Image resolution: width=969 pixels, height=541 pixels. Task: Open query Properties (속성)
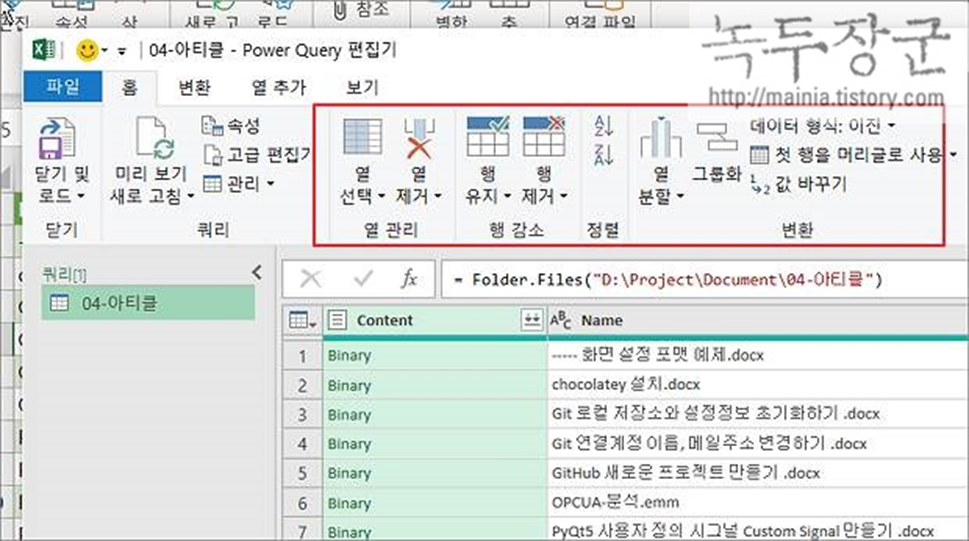tap(231, 126)
